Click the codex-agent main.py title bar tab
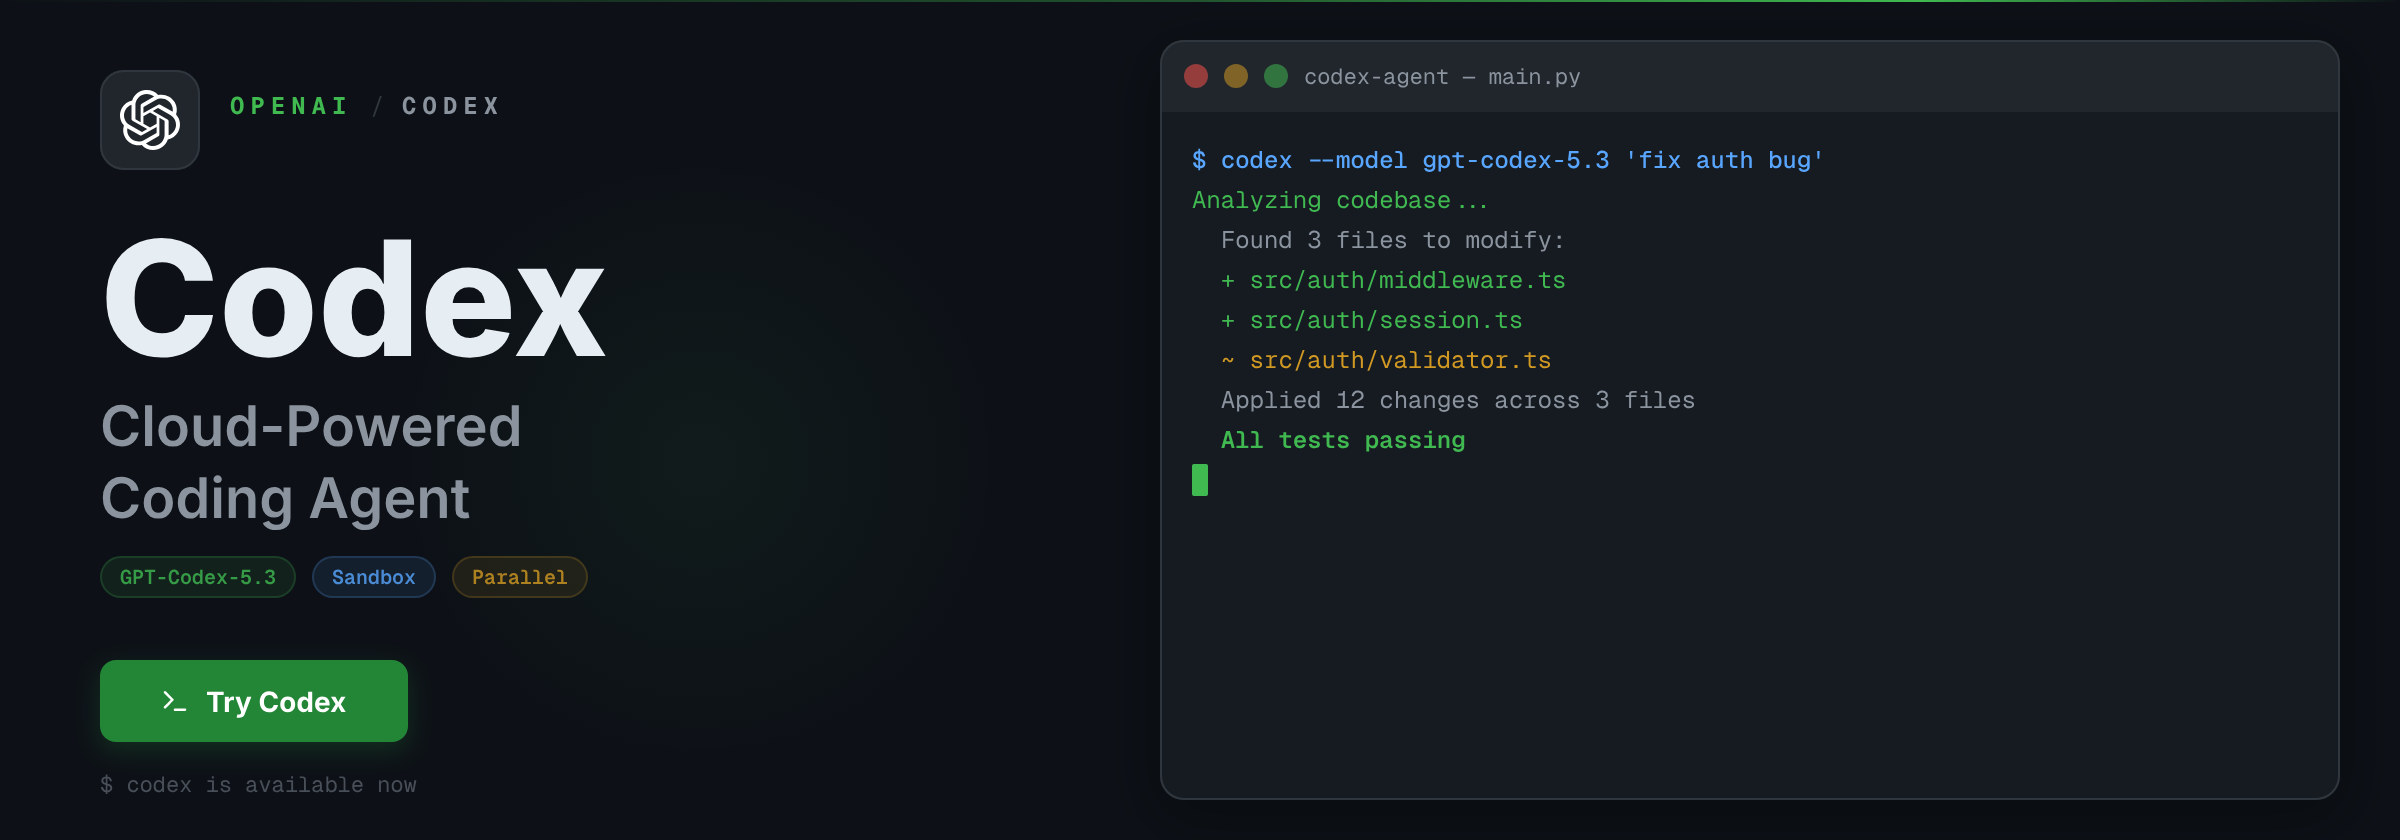Screen dimensions: 2400x840 click(x=1443, y=76)
